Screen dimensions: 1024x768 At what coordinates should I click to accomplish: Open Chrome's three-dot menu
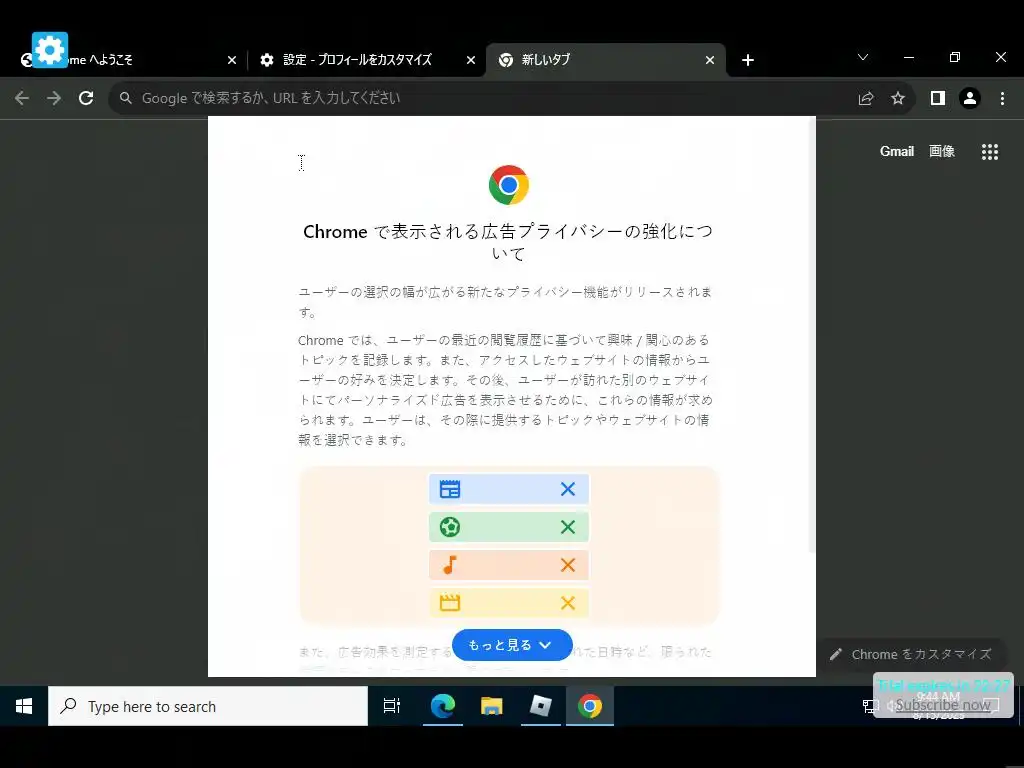coord(1002,98)
